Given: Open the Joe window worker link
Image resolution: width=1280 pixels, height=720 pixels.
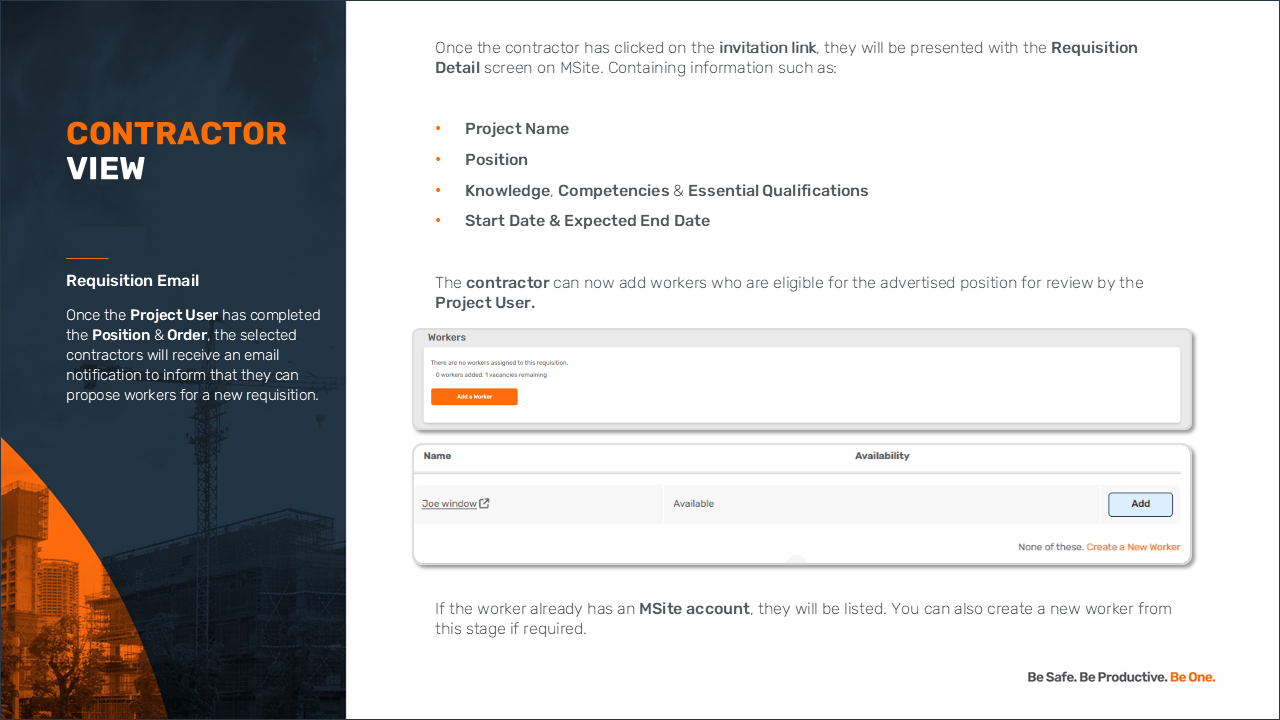Looking at the screenshot, I should pos(449,504).
